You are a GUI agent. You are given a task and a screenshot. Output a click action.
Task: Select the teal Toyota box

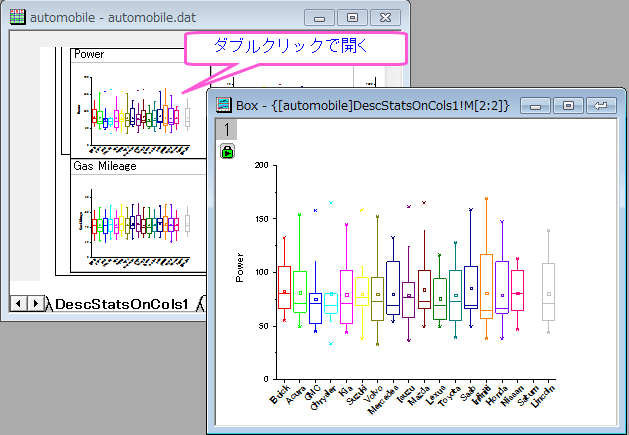(x=455, y=295)
